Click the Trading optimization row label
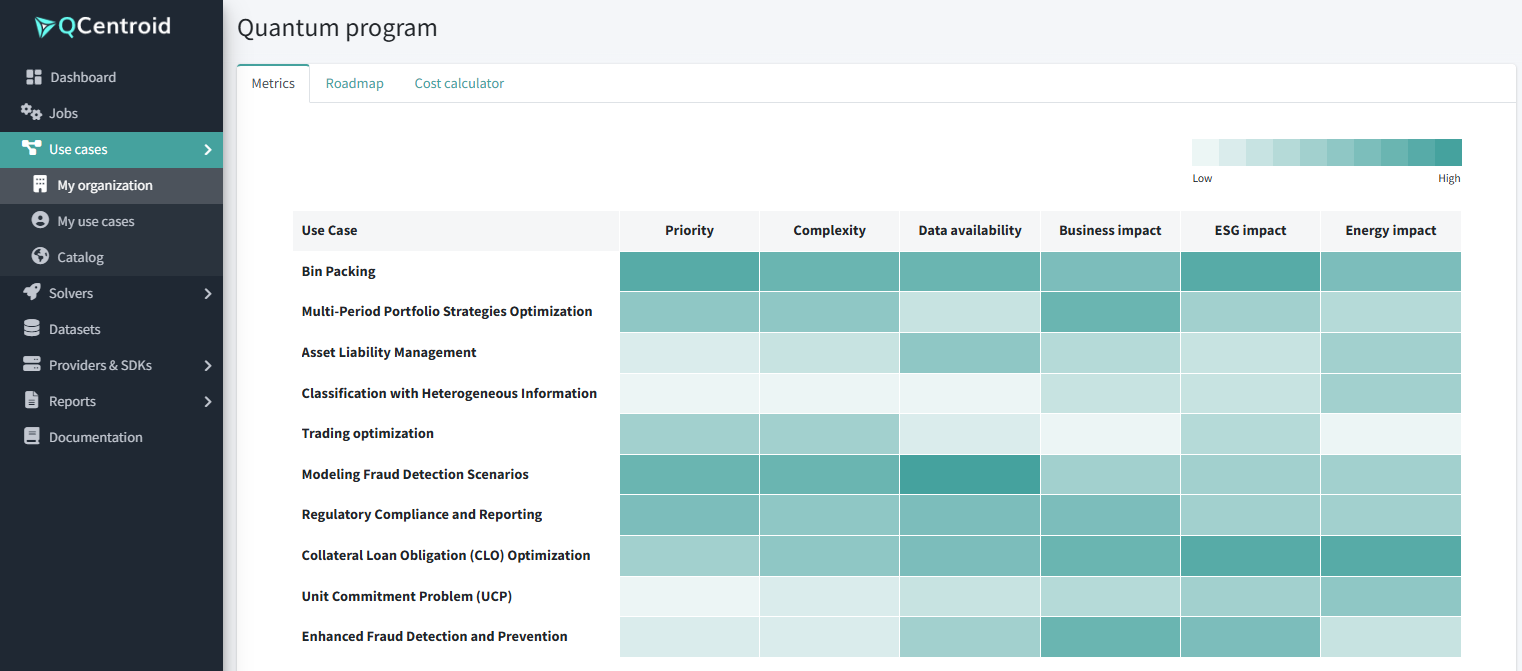 (368, 433)
